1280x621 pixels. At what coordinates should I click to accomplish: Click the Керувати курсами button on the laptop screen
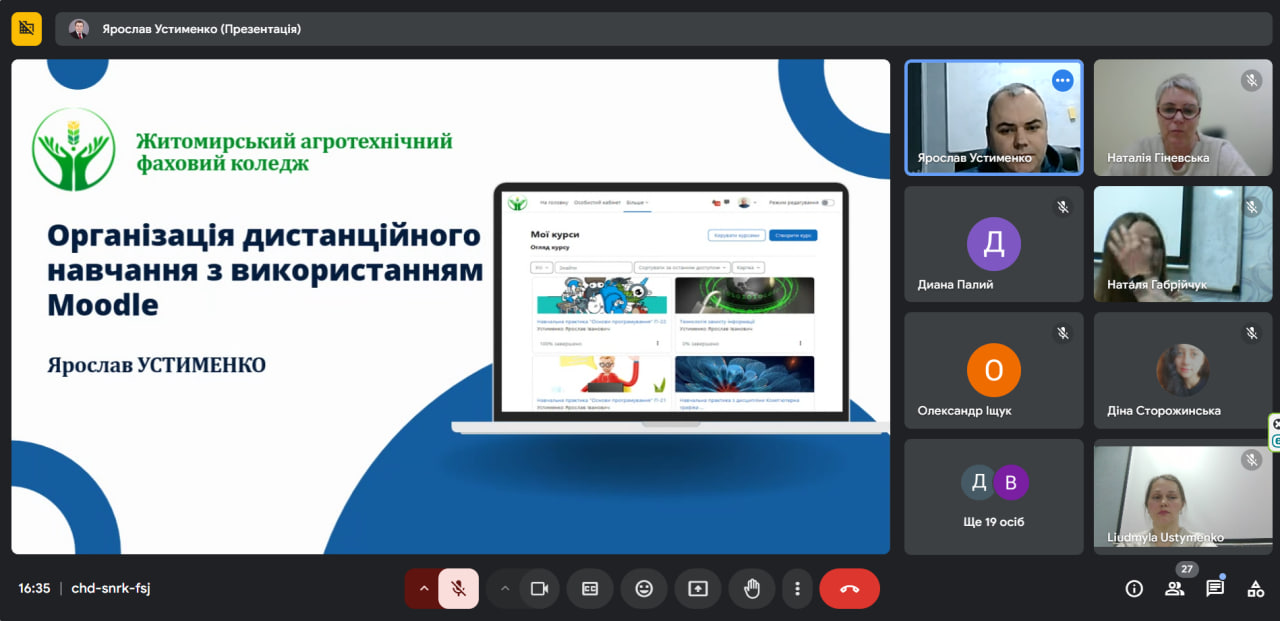[737, 235]
